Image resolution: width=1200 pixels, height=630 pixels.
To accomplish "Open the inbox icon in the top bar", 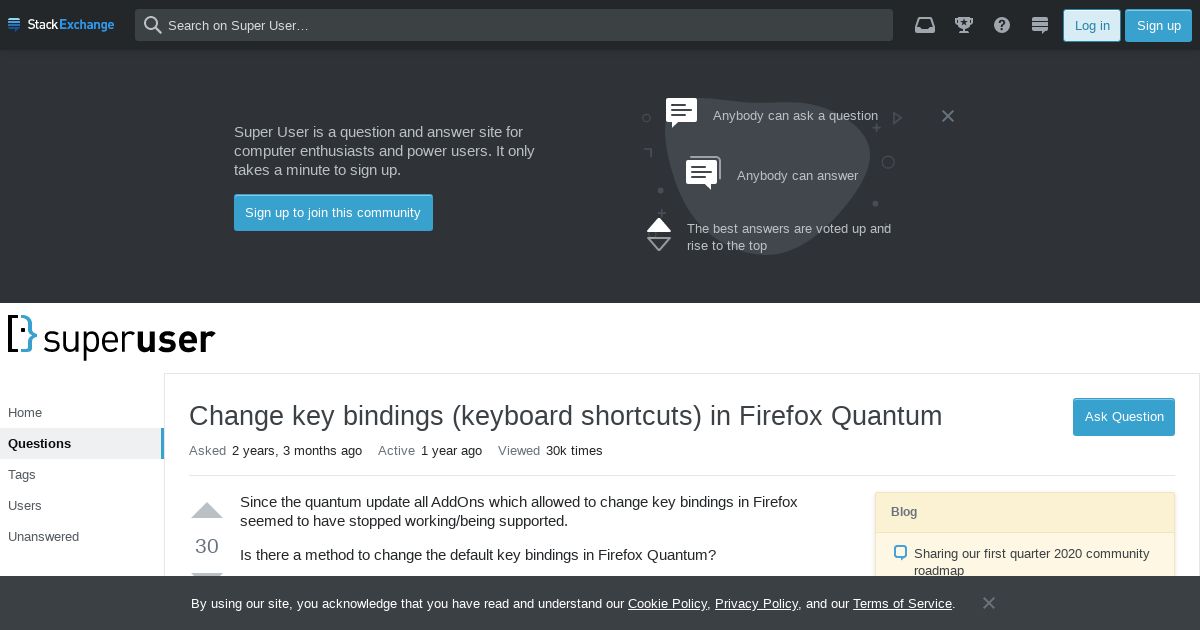I will 925,25.
